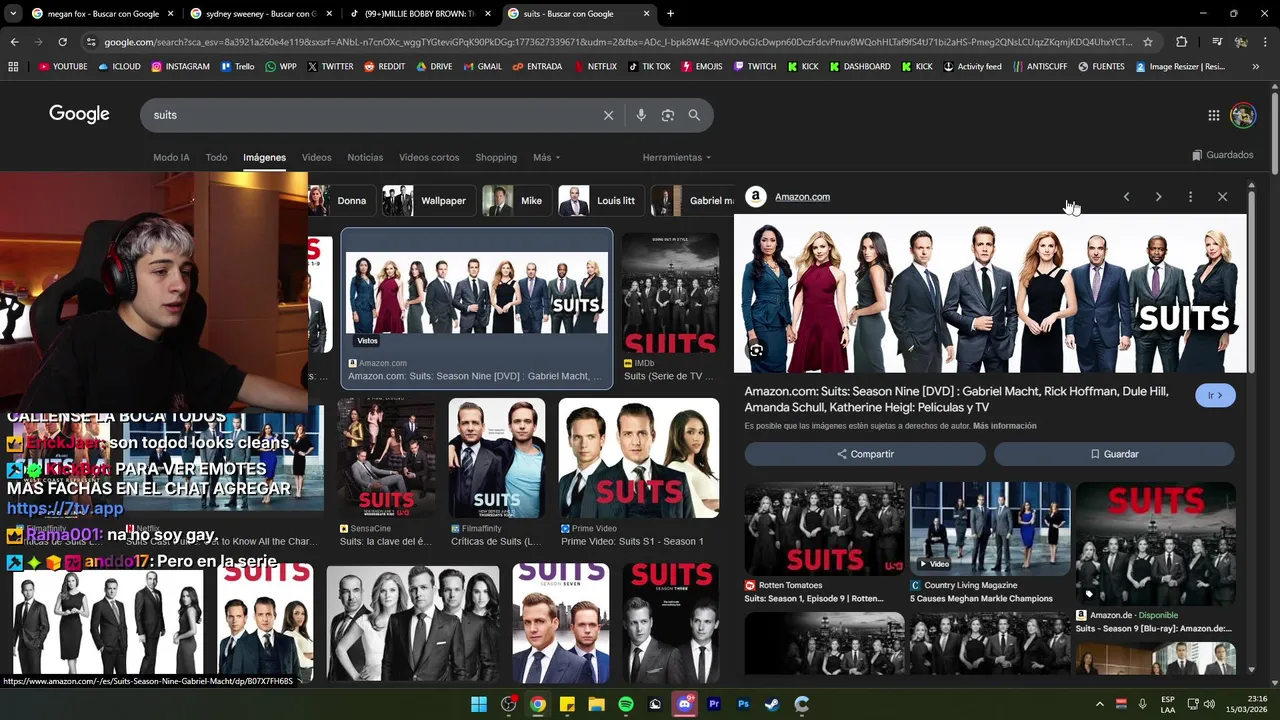Reload the page
The height and width of the screenshot is (720, 1280).
(x=62, y=42)
